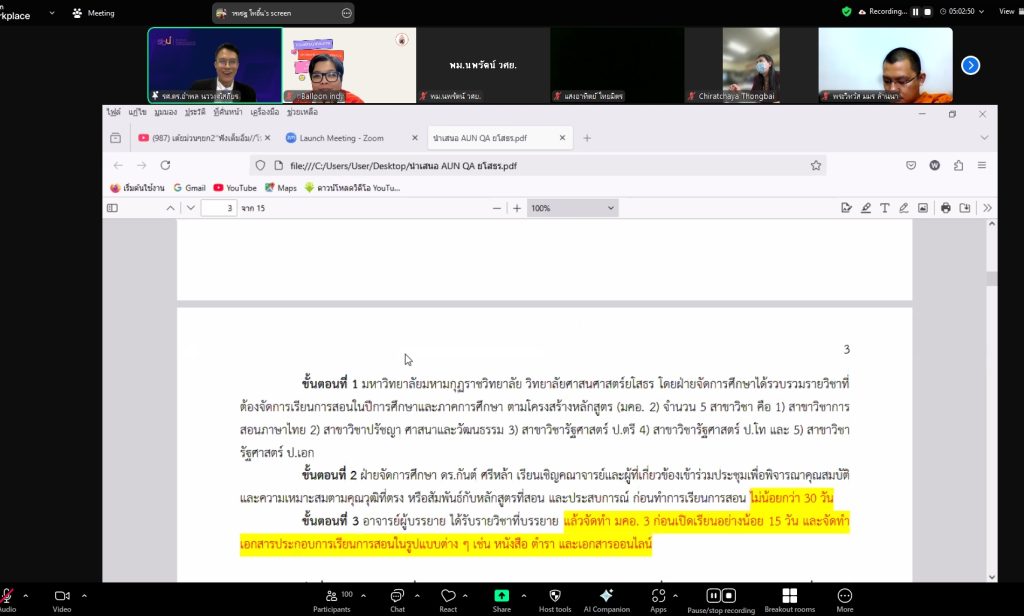1024x616 pixels.
Task: Expand Zoom Video options caret
Action: 84,596
